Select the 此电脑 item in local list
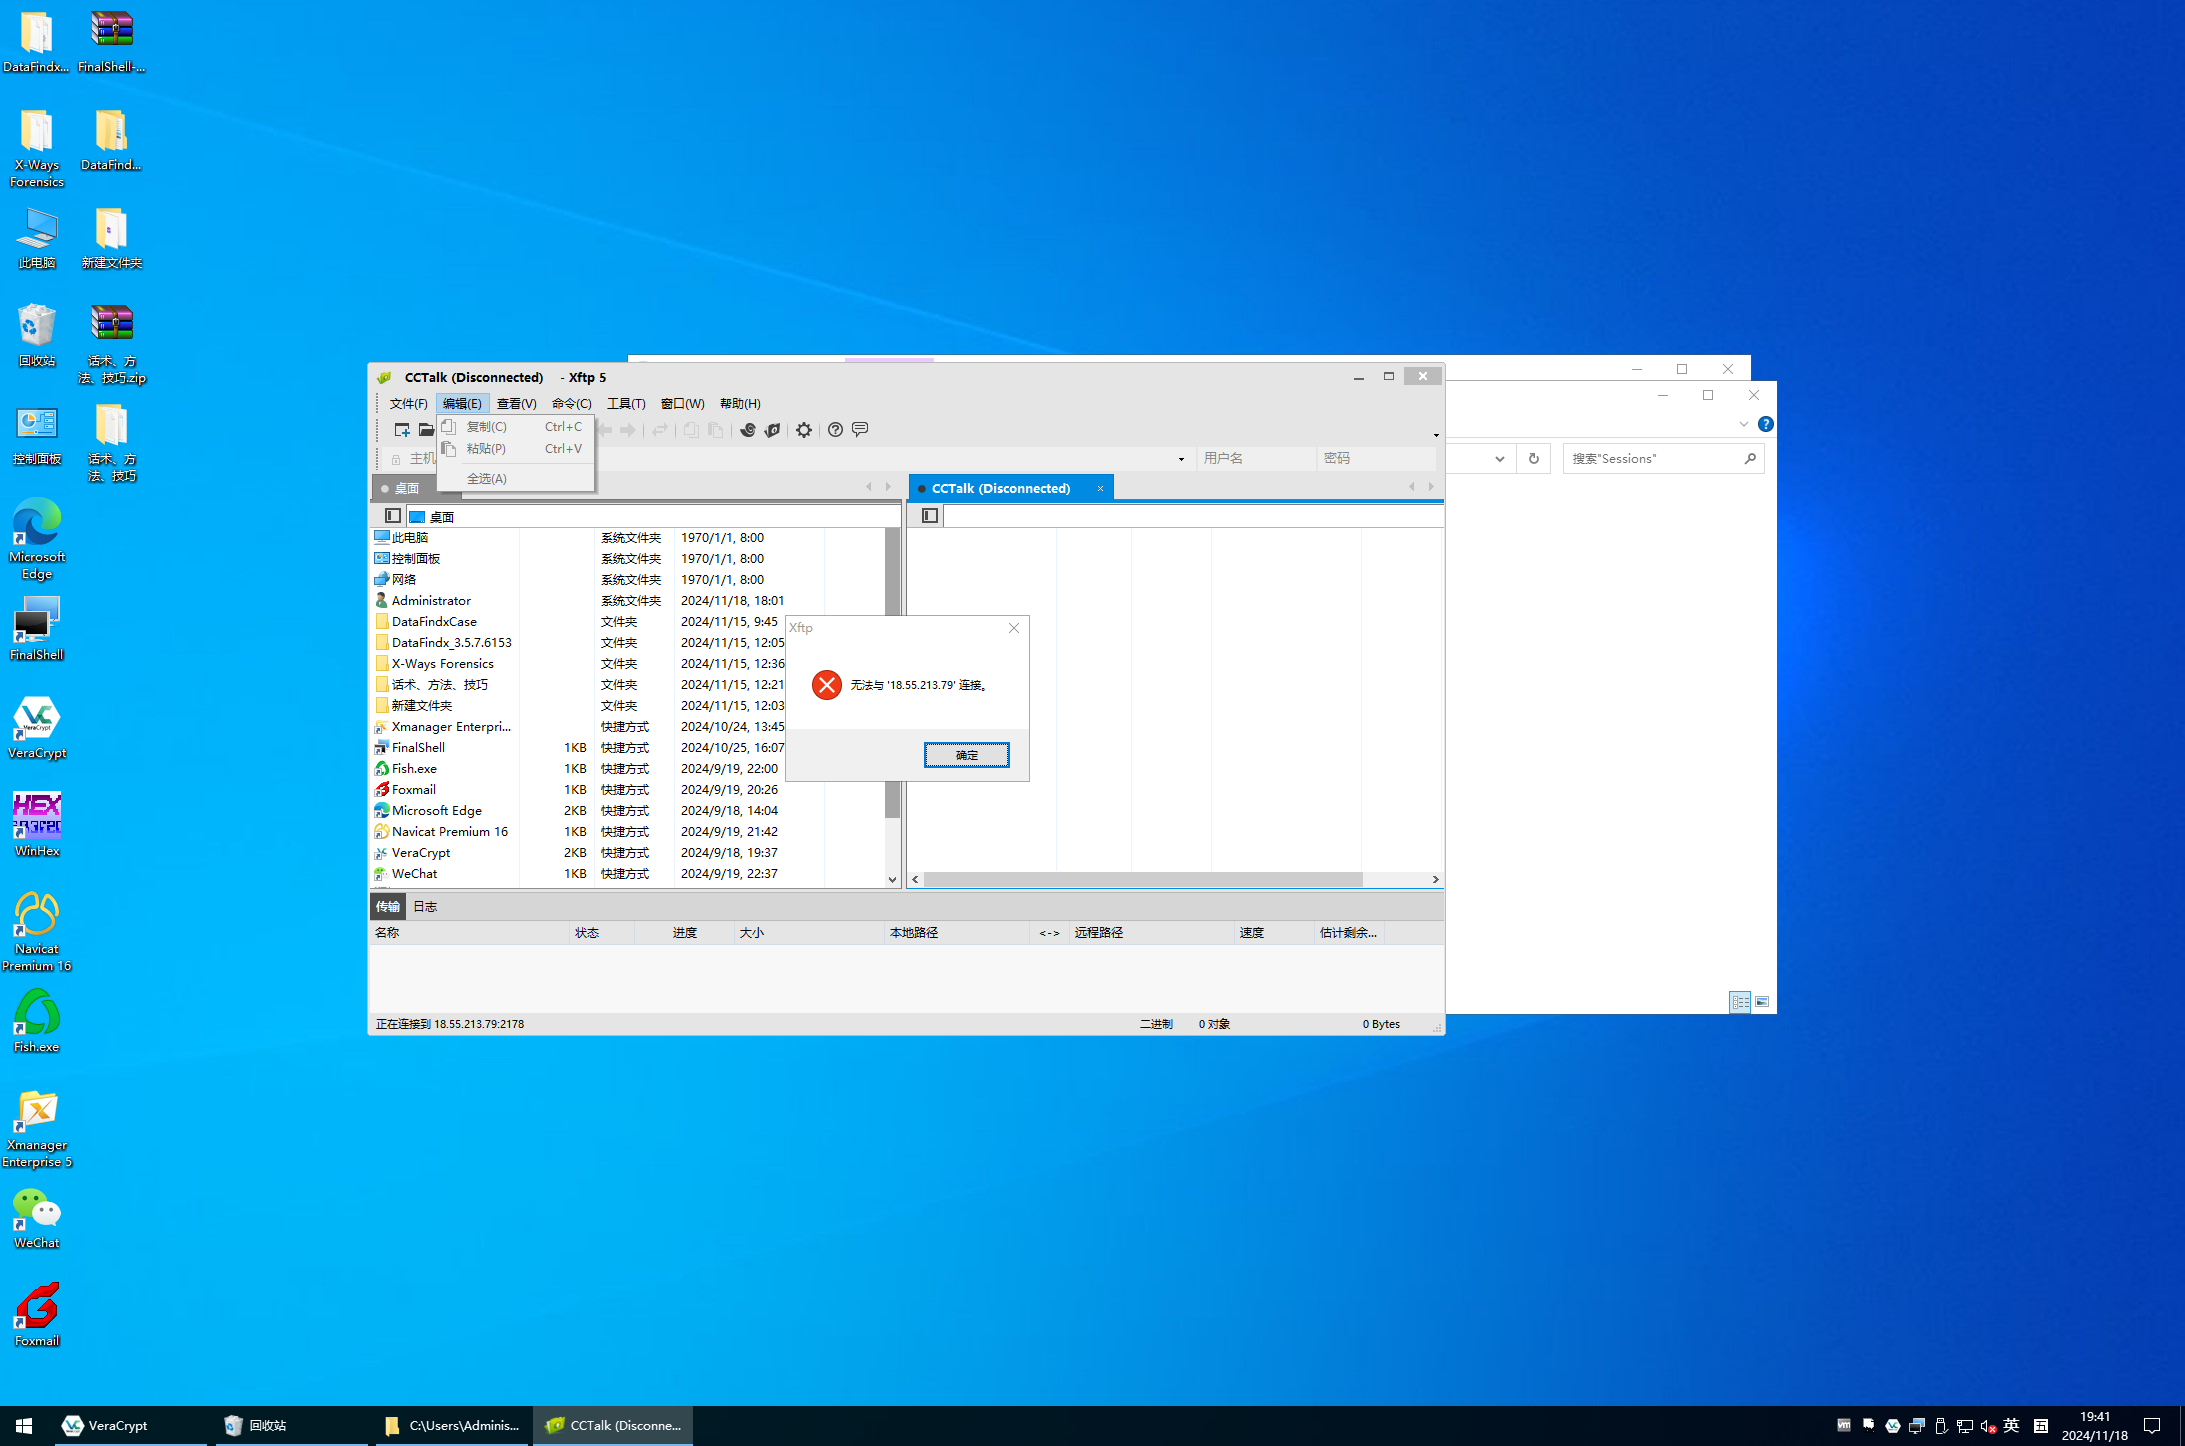The width and height of the screenshot is (2185, 1446). (401, 538)
